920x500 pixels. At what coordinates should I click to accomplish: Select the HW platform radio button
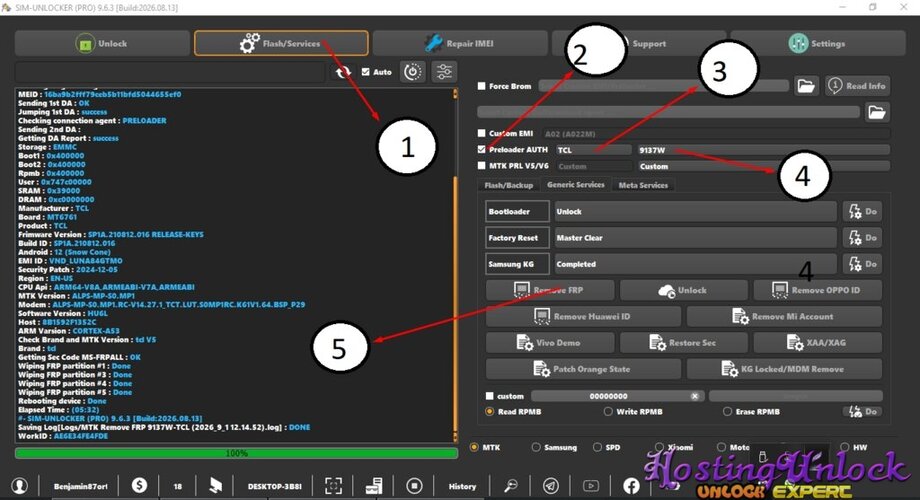[844, 447]
